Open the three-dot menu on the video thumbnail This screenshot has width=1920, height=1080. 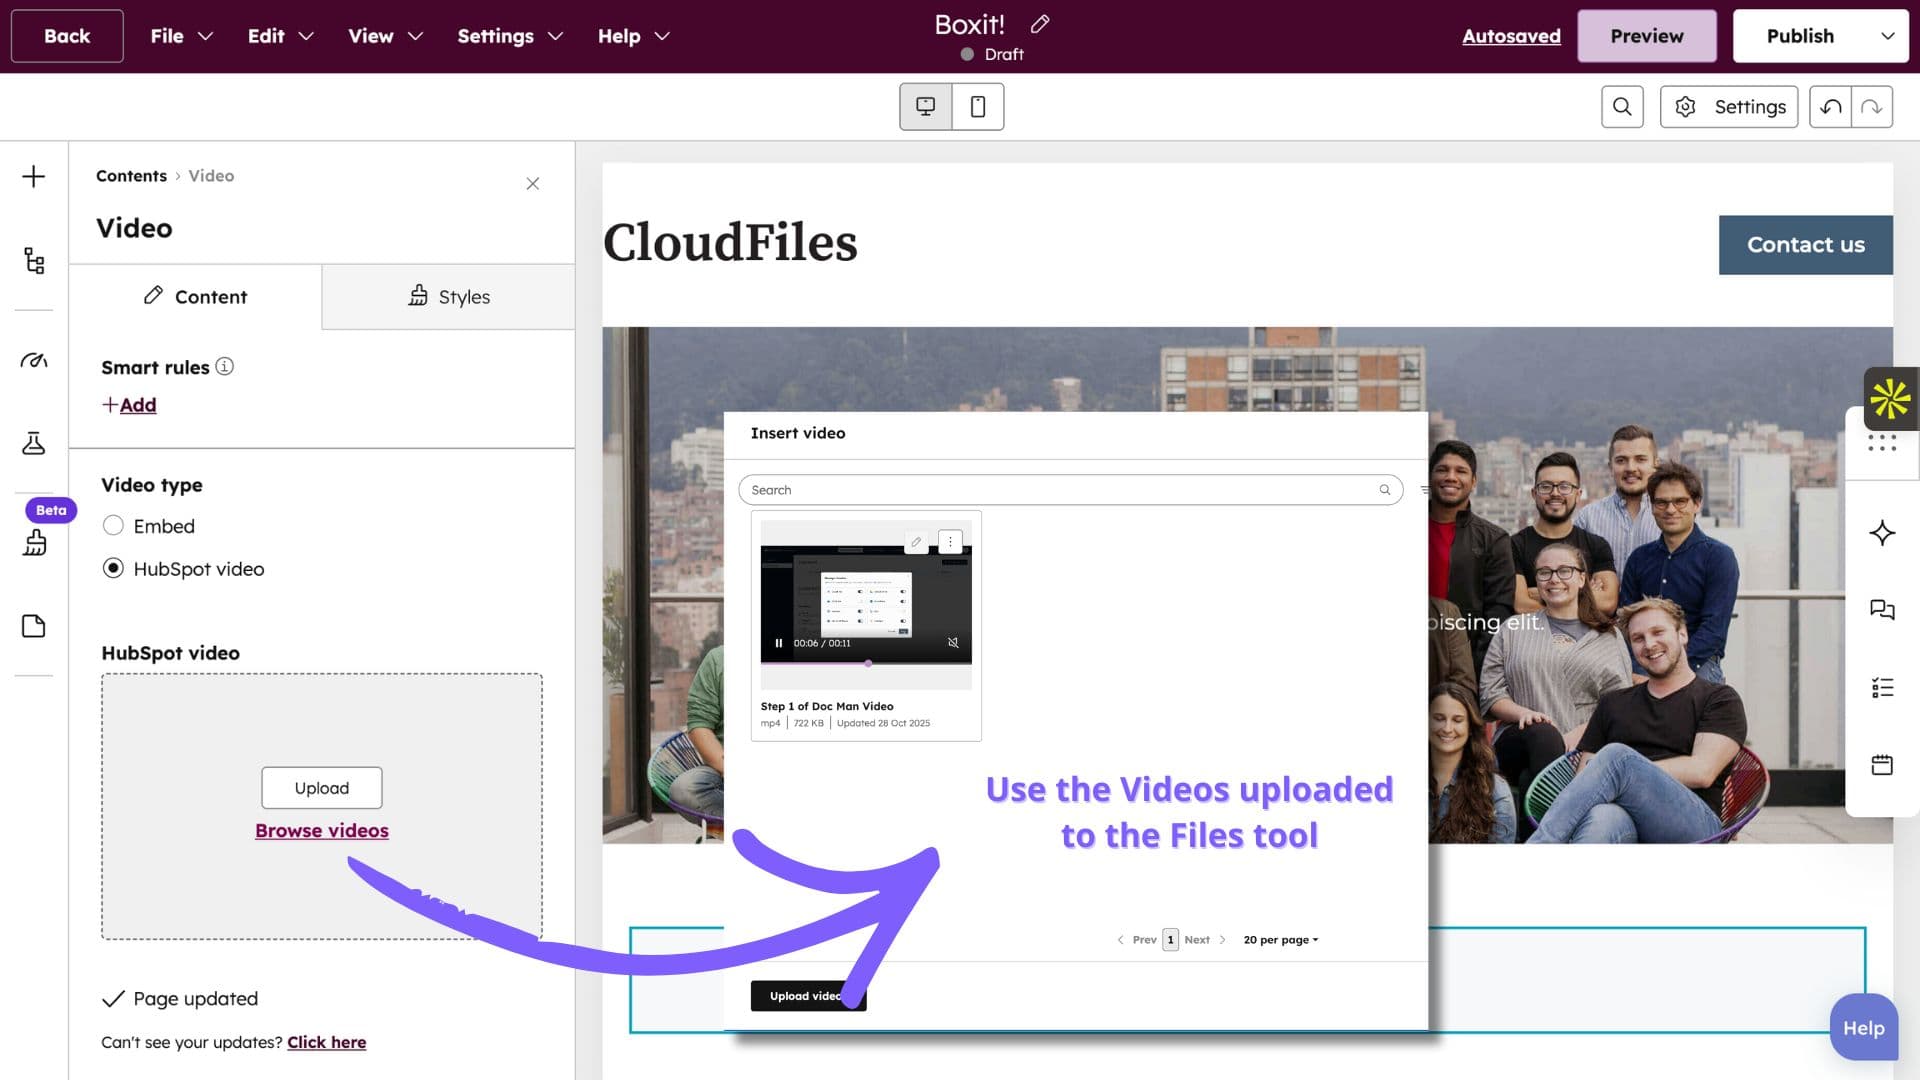pos(950,541)
